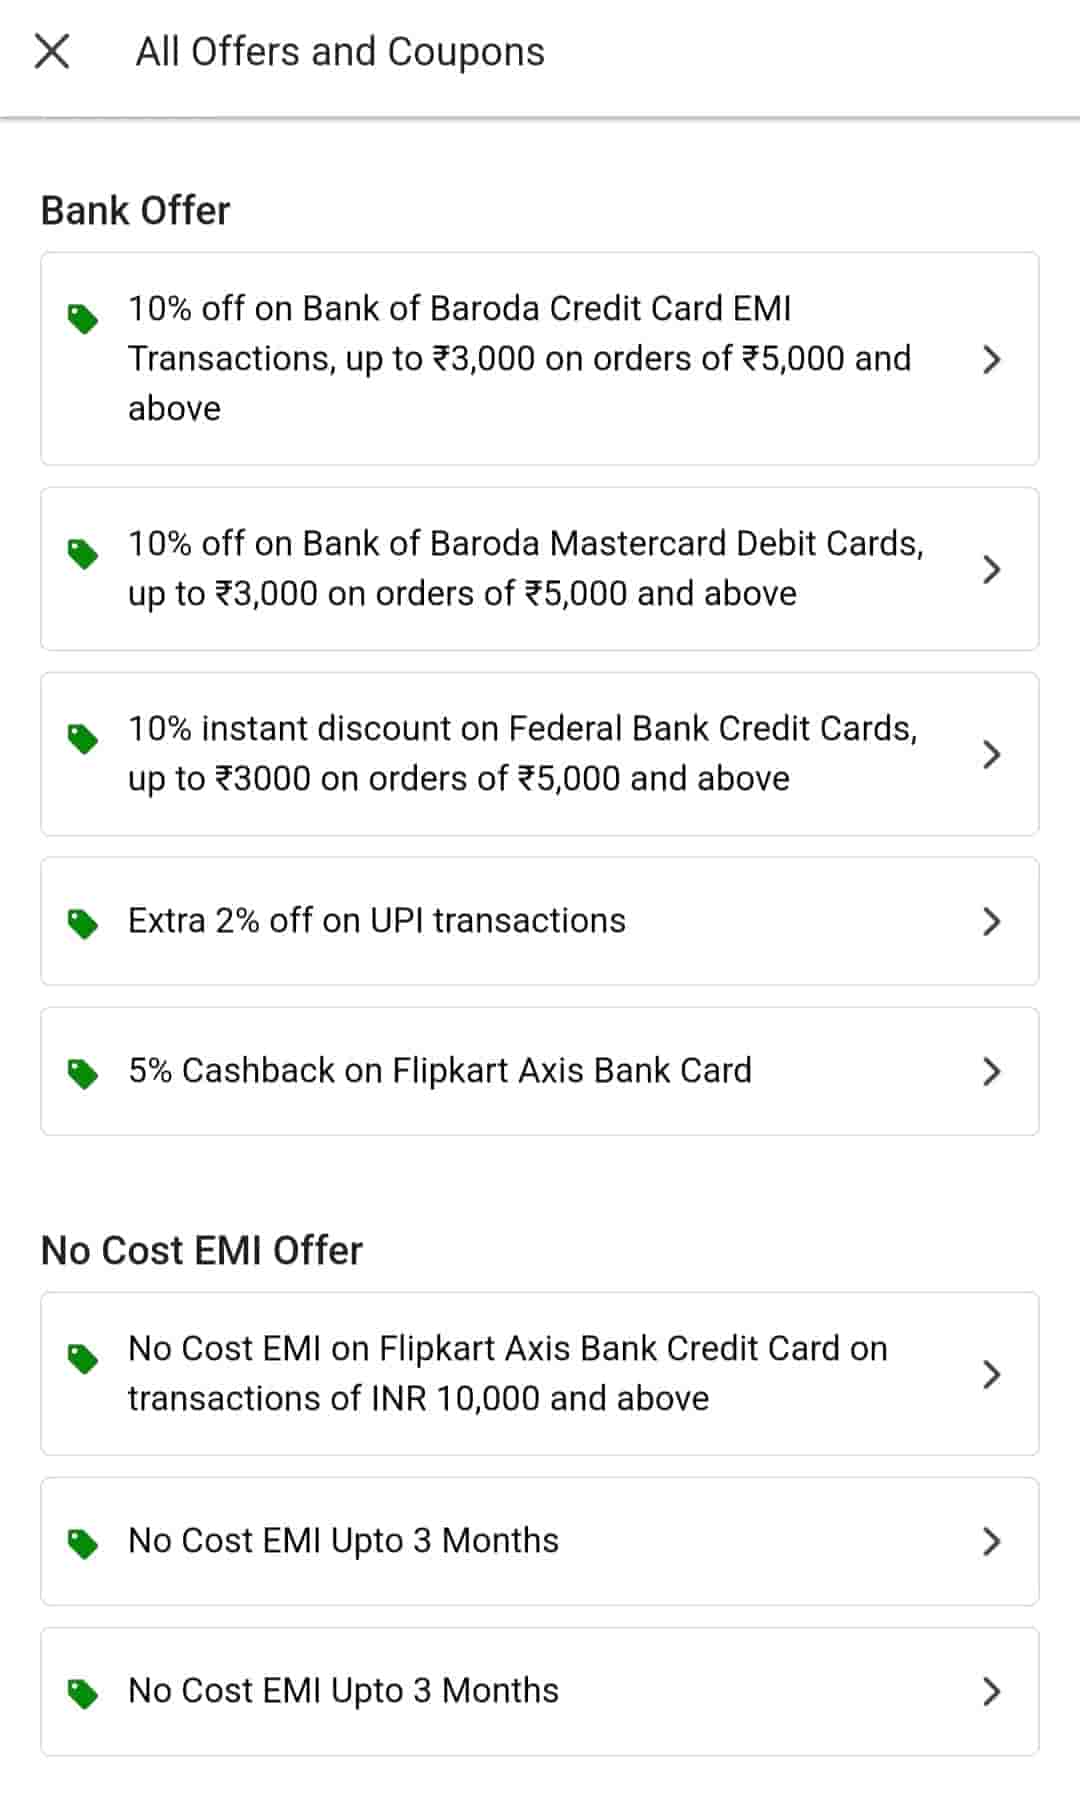The image size is (1080, 1806).
Task: Click the All Offers and Coupons title
Action: coord(340,52)
